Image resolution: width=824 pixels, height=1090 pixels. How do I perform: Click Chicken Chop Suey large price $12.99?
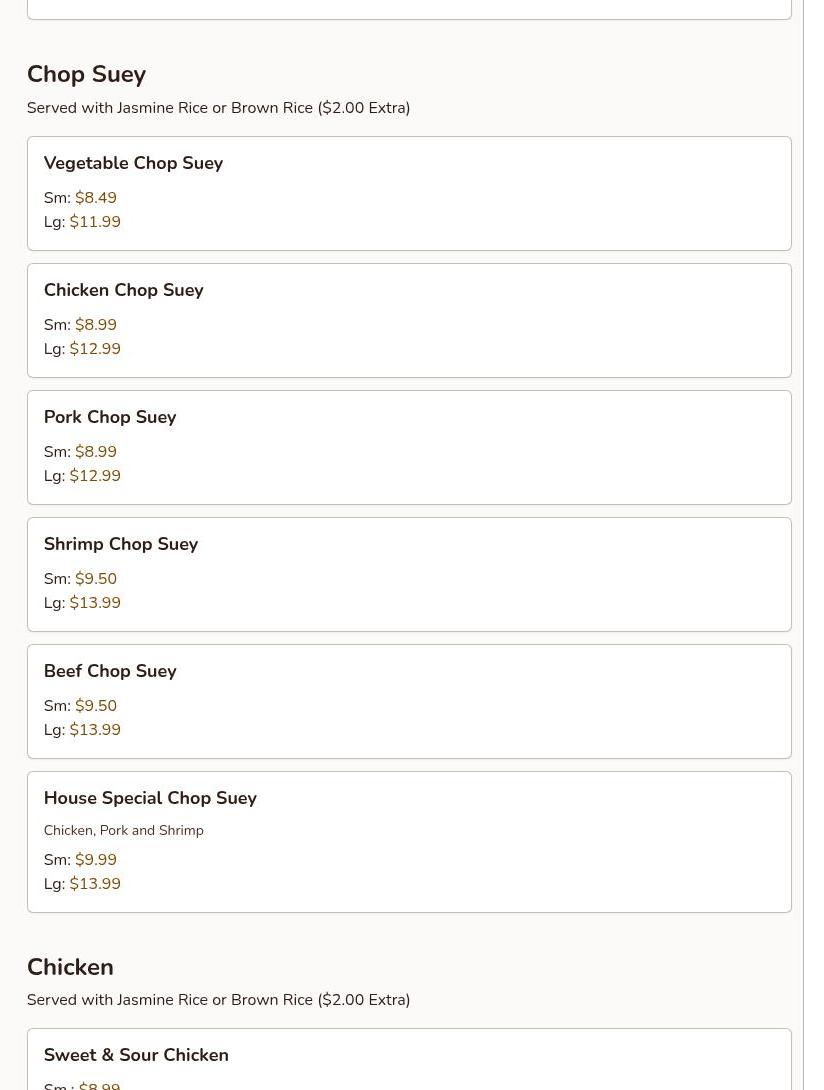[x=95, y=349]
